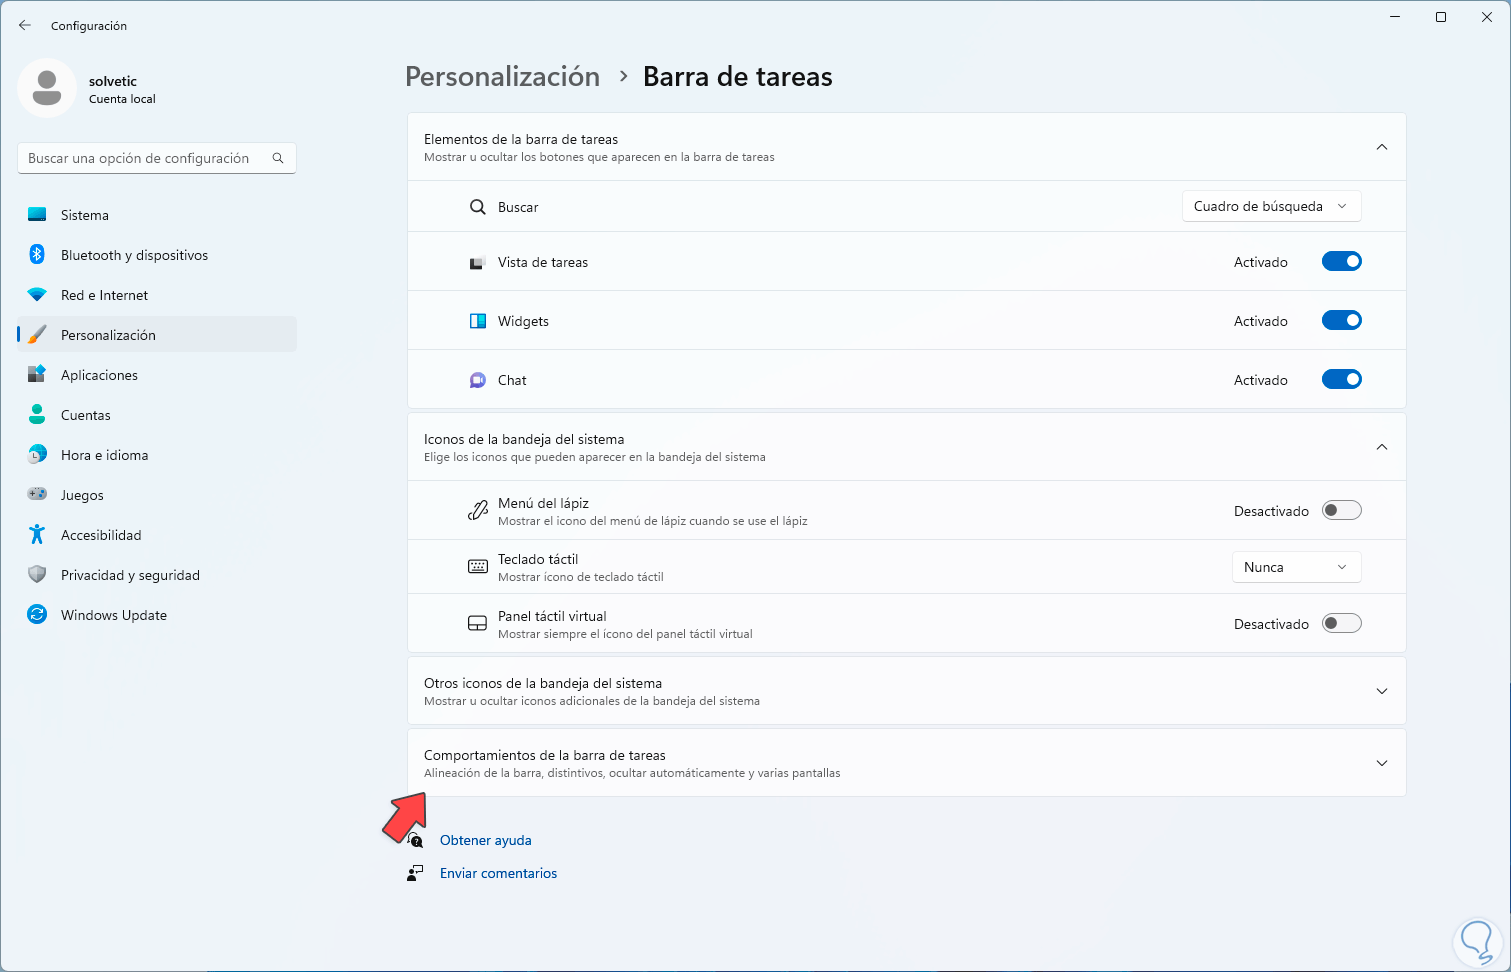
Task: Disable the Vista de tareas toggle
Action: [1341, 262]
